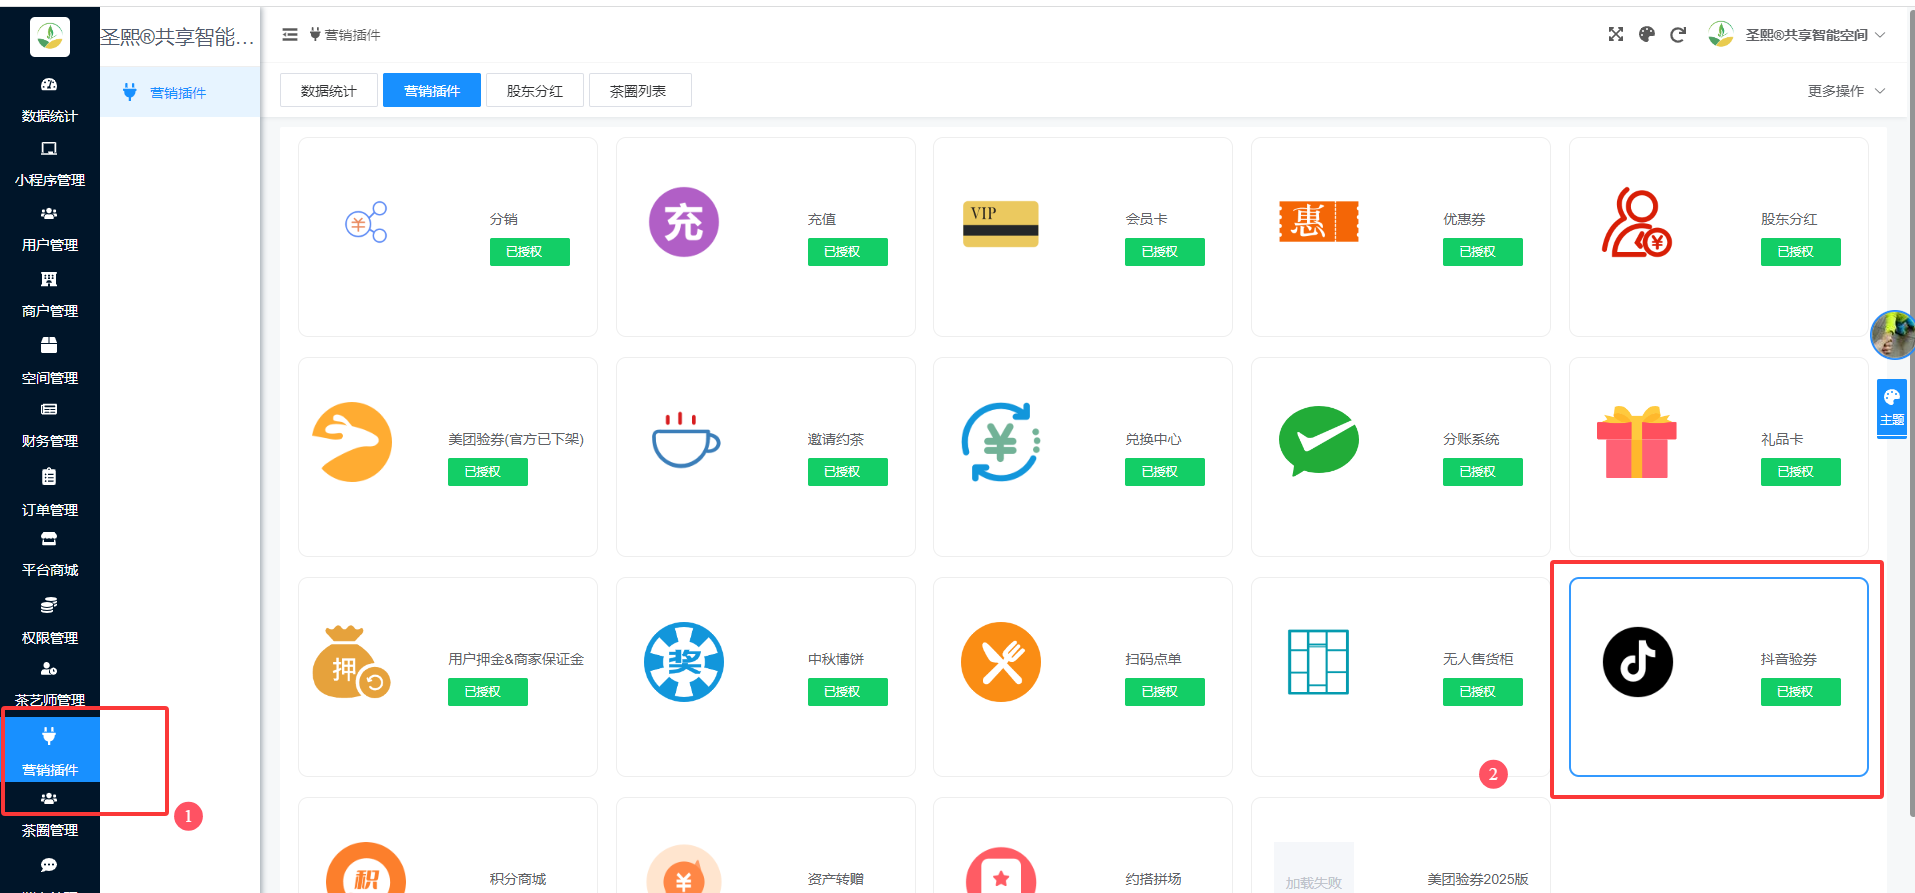This screenshot has height=893, width=1915.
Task: Open the 抖音验券 TikTok icon
Action: click(1637, 662)
